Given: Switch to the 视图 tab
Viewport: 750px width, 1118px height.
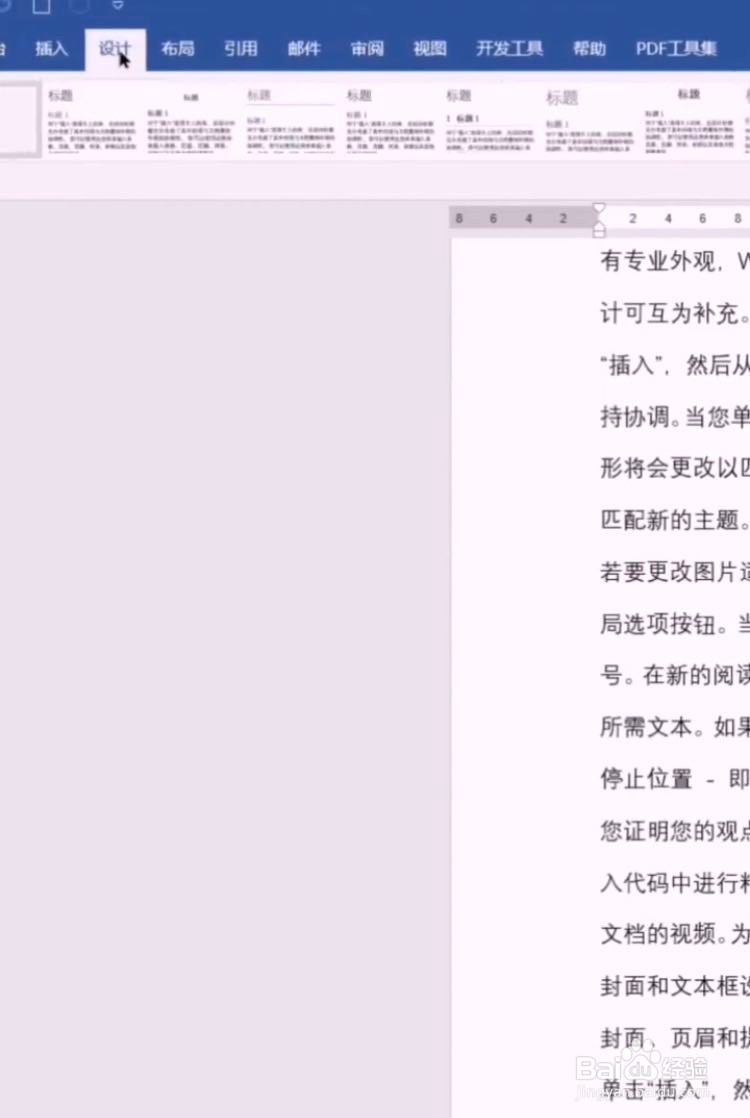Looking at the screenshot, I should point(430,48).
